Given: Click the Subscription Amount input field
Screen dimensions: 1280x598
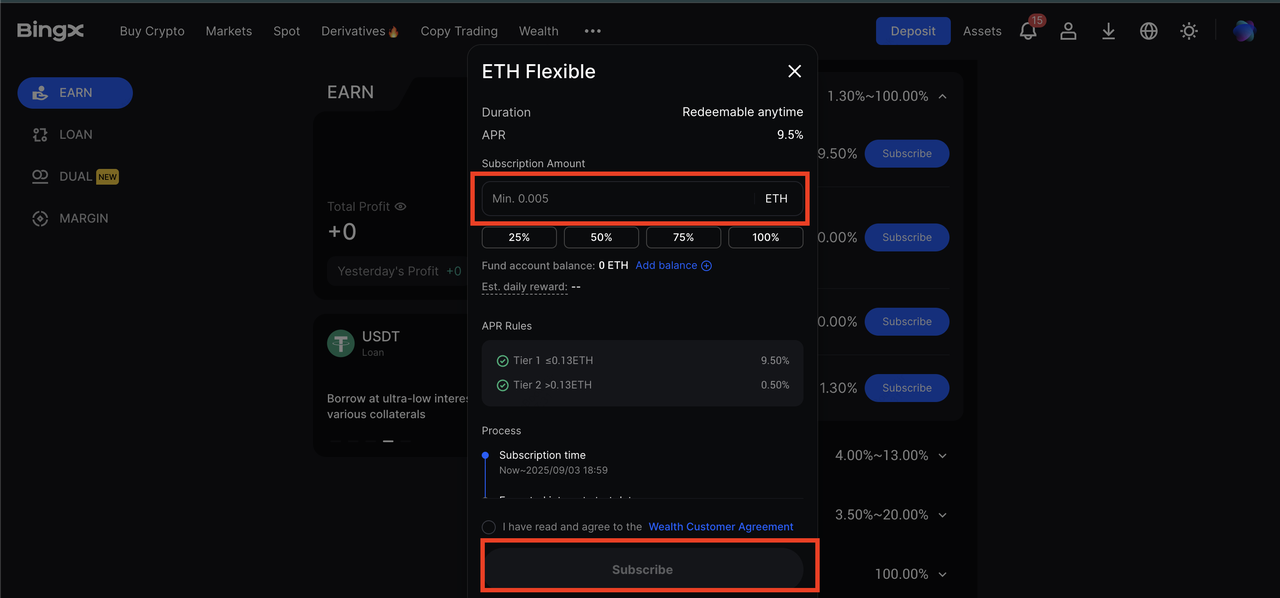Looking at the screenshot, I should point(642,198).
